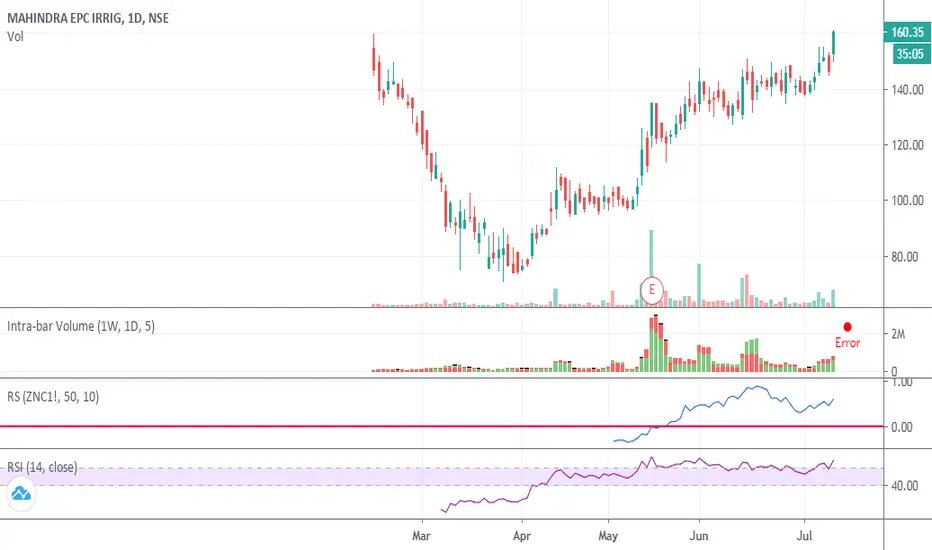Click the Apr label on time axis

coord(521,536)
